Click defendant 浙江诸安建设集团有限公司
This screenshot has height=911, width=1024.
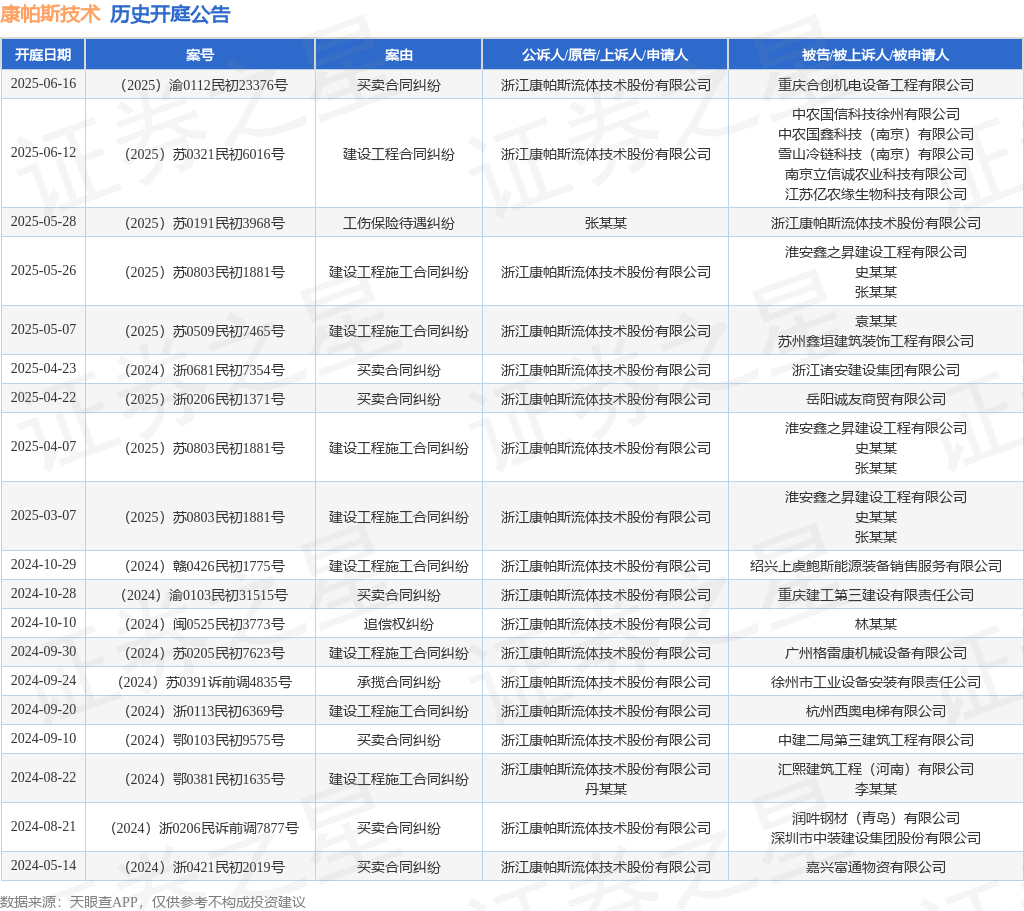[x=876, y=370]
